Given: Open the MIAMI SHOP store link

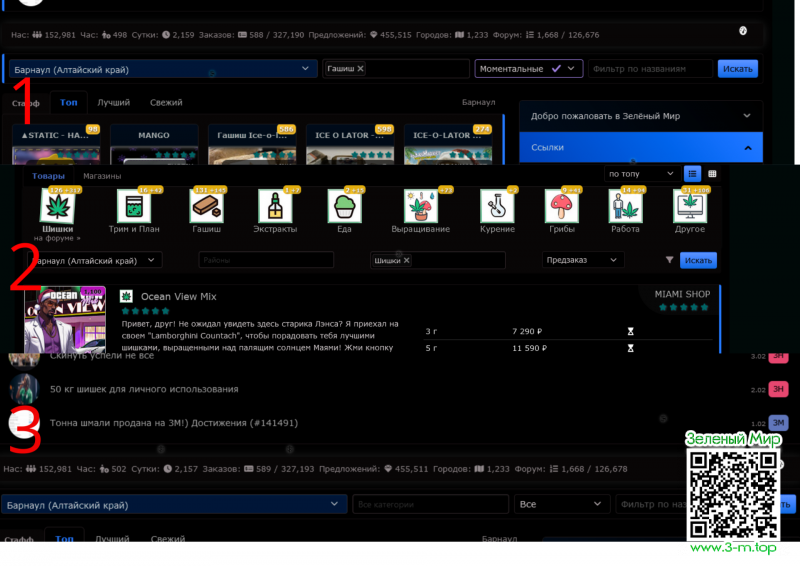Looking at the screenshot, I should point(682,294).
